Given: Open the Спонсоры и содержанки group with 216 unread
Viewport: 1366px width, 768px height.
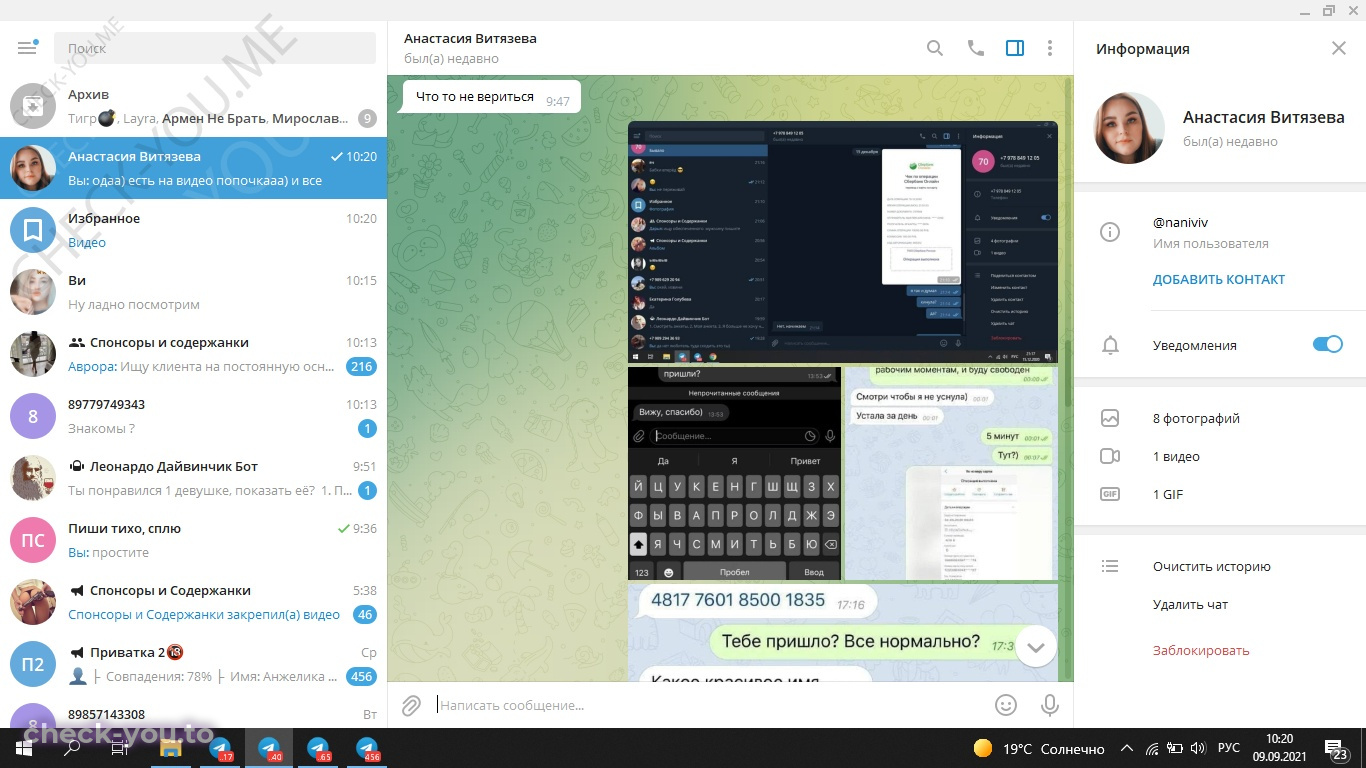Looking at the screenshot, I should (x=193, y=354).
